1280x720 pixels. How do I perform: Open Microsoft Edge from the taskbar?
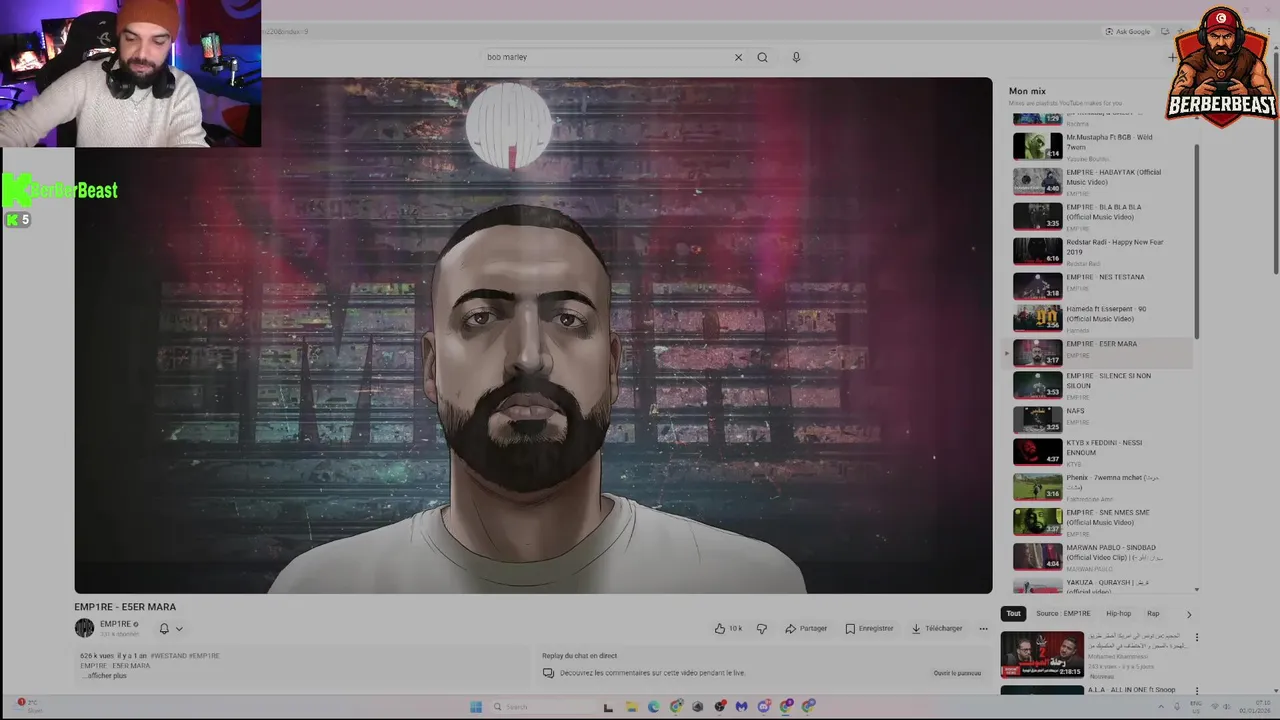[654, 707]
